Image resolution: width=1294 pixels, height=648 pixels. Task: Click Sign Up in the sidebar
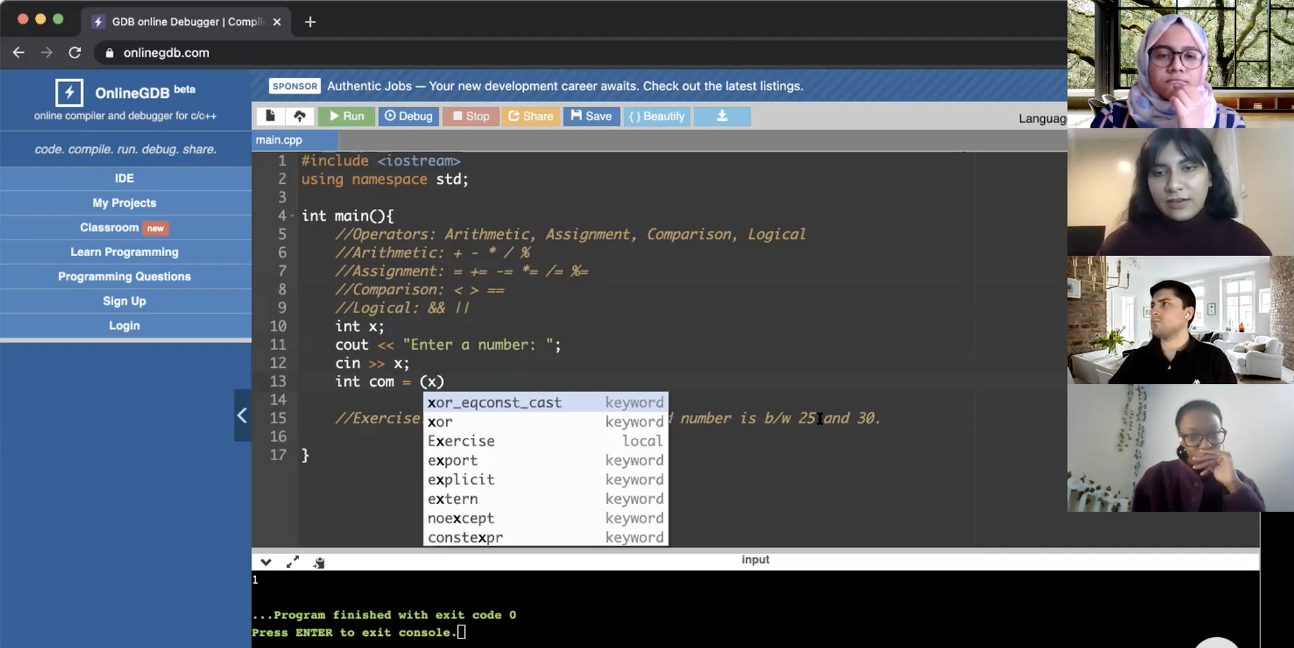coord(125,301)
